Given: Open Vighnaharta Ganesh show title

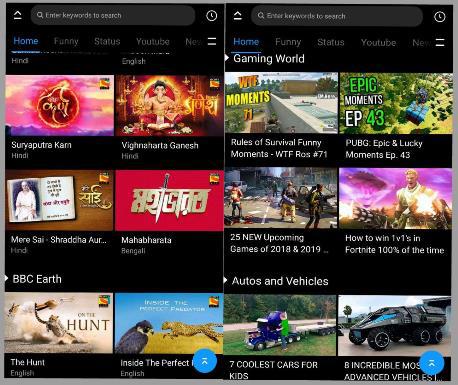Looking at the screenshot, I should pos(160,145).
